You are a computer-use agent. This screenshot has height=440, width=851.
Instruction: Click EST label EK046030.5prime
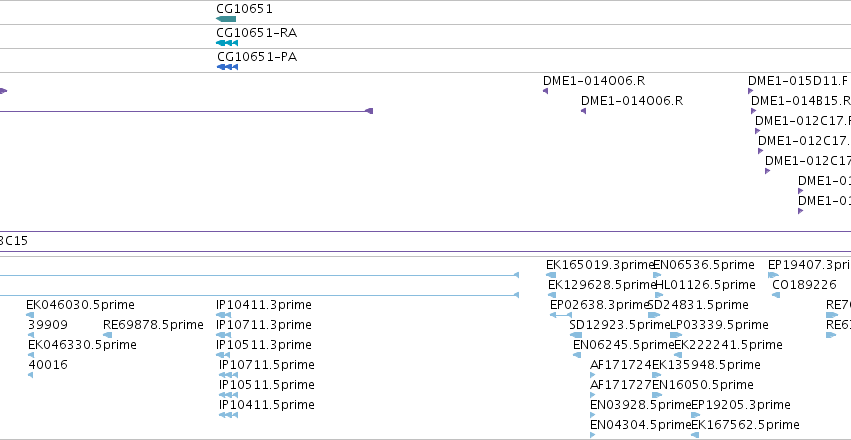[x=80, y=305]
